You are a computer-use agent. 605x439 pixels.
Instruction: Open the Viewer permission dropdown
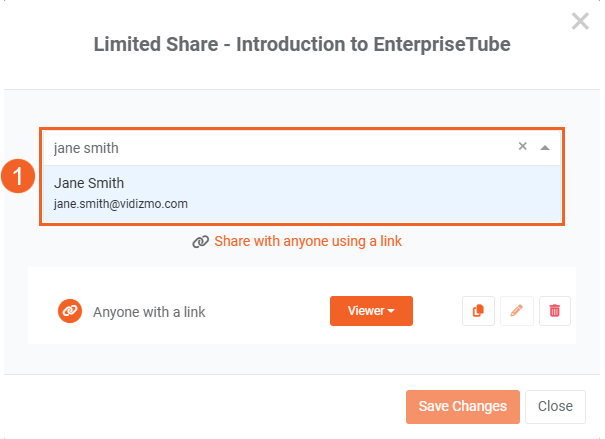point(370,311)
